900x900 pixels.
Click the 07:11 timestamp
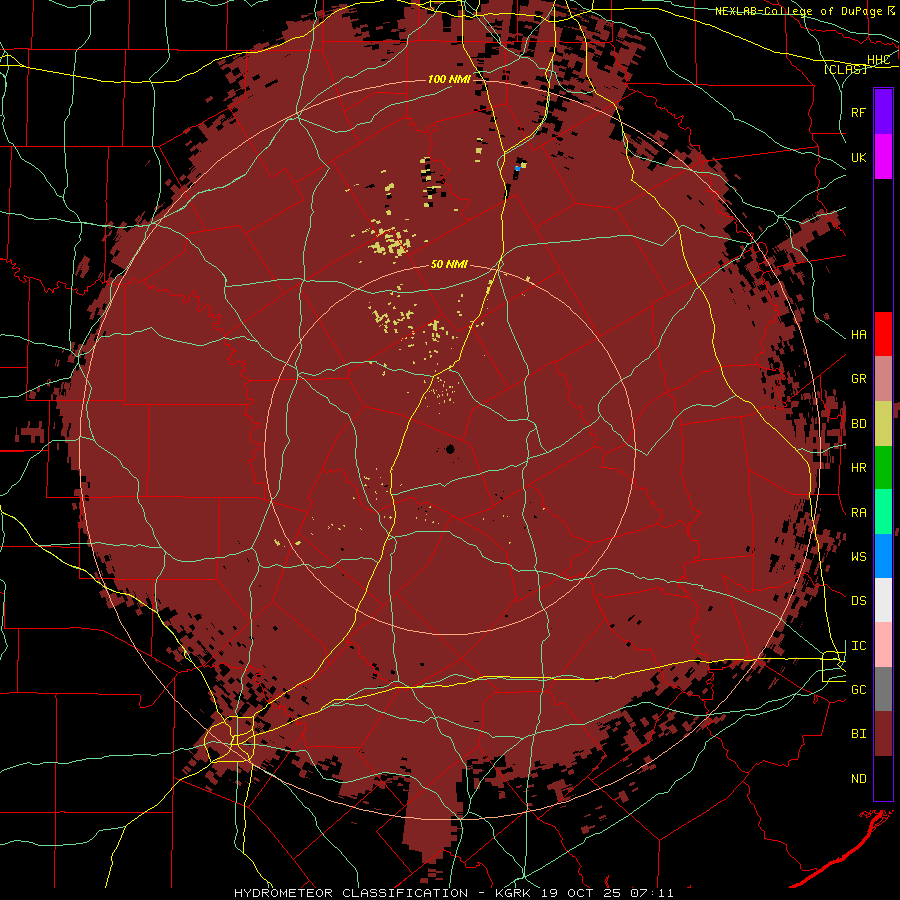coord(651,893)
